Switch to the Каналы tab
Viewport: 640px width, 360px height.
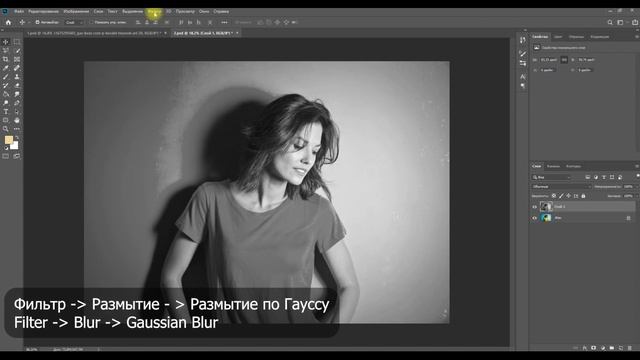click(553, 166)
